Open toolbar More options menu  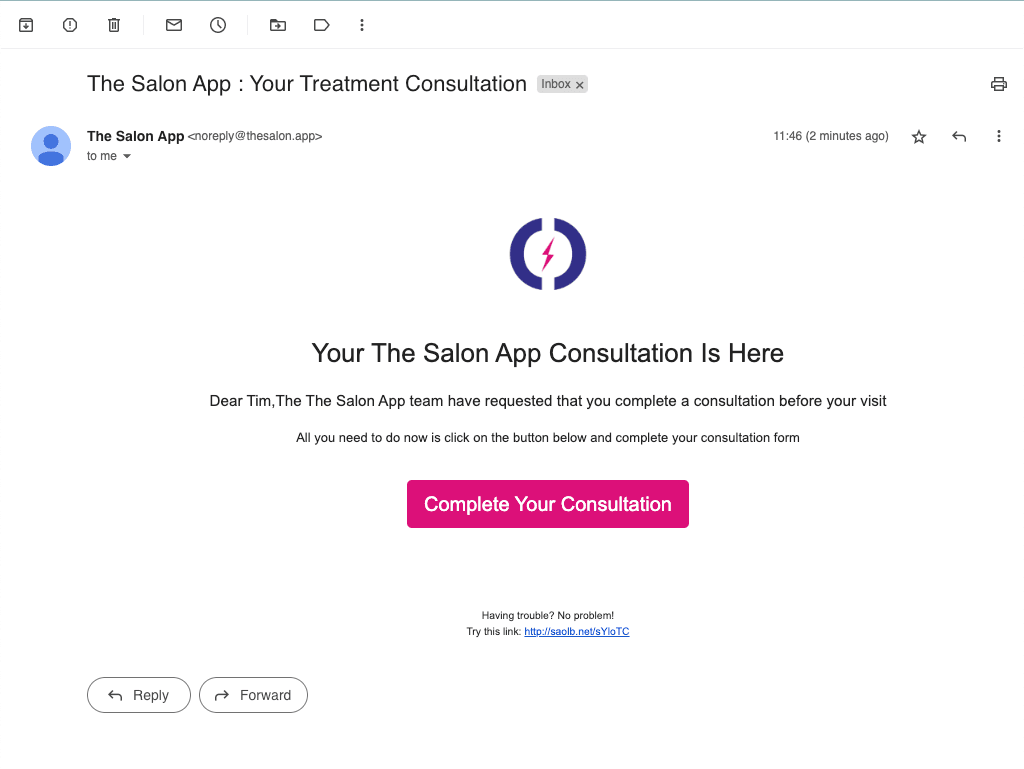362,25
